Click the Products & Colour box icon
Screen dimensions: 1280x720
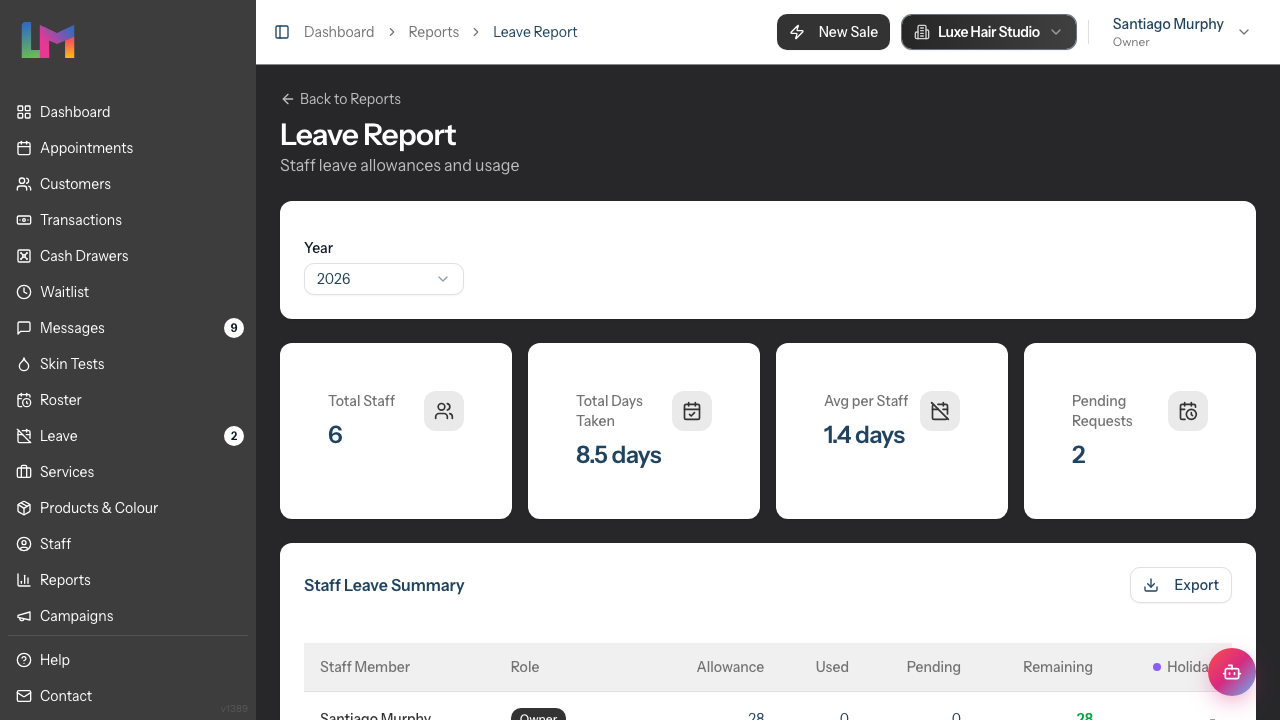(24, 508)
